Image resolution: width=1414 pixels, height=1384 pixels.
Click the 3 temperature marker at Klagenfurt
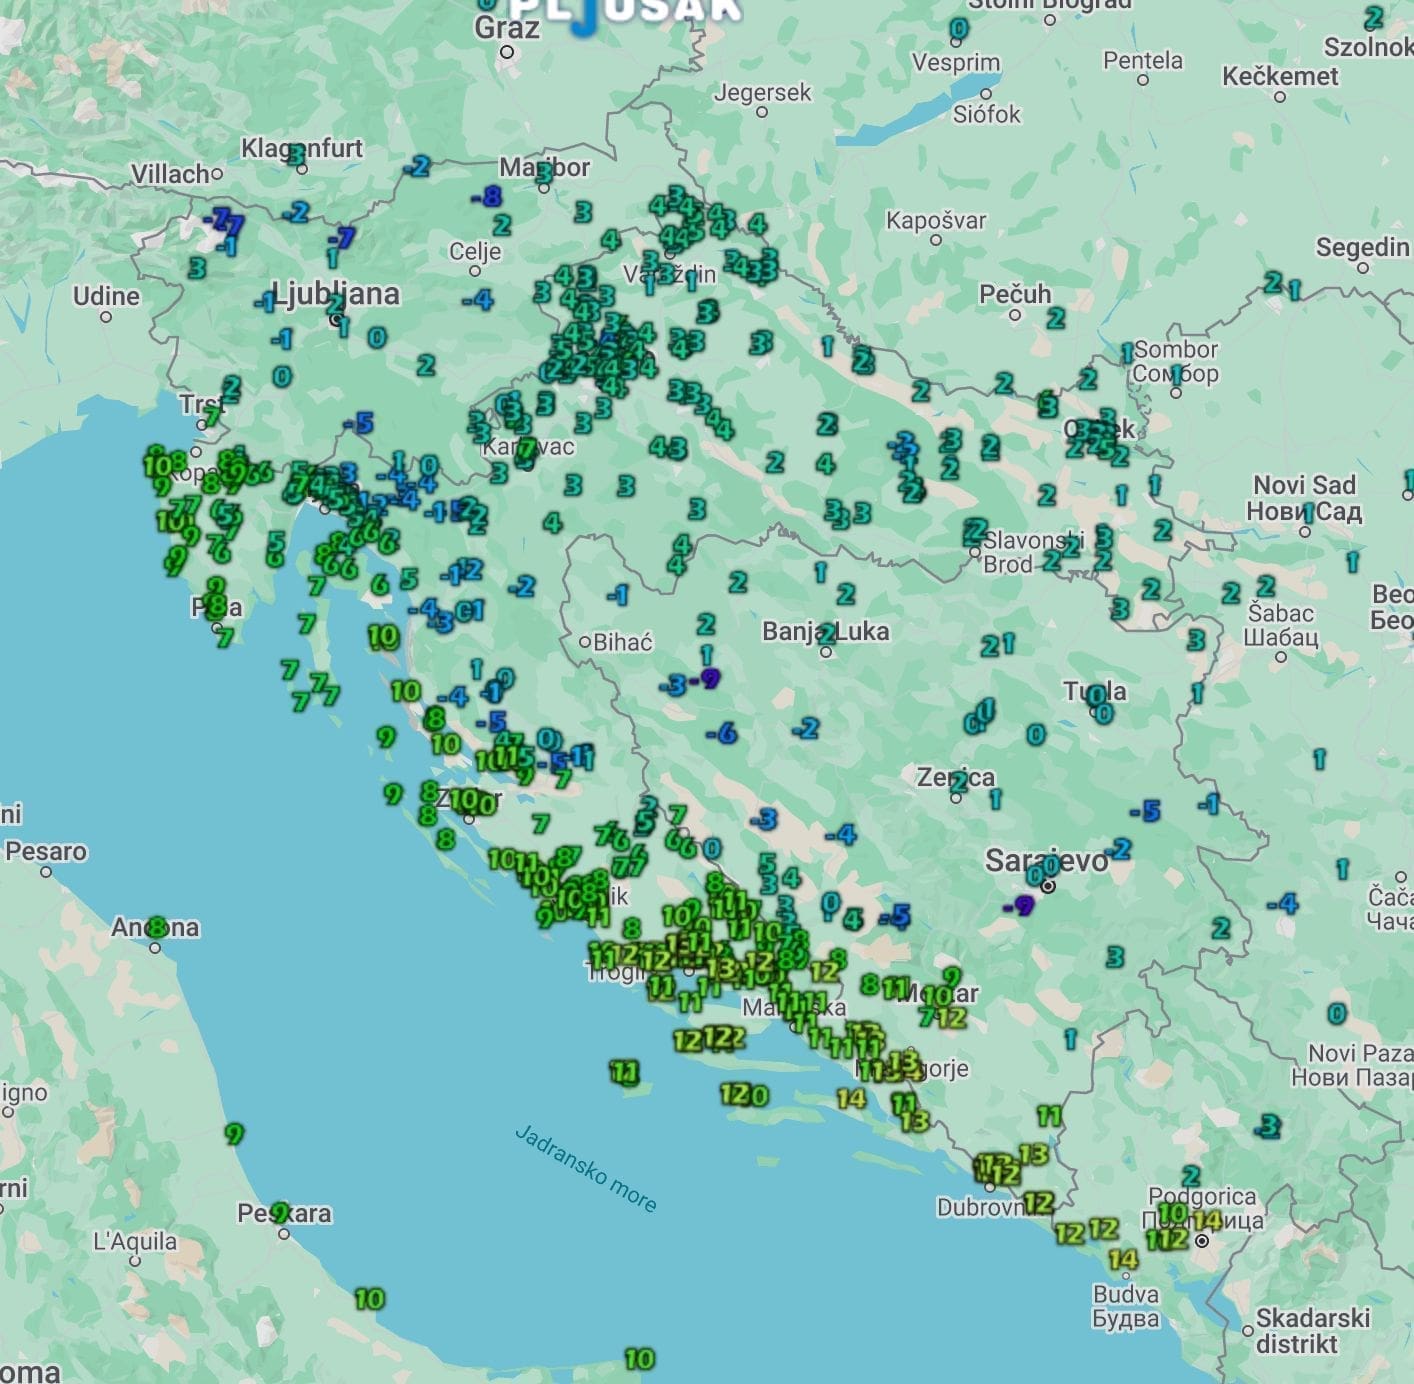[295, 154]
